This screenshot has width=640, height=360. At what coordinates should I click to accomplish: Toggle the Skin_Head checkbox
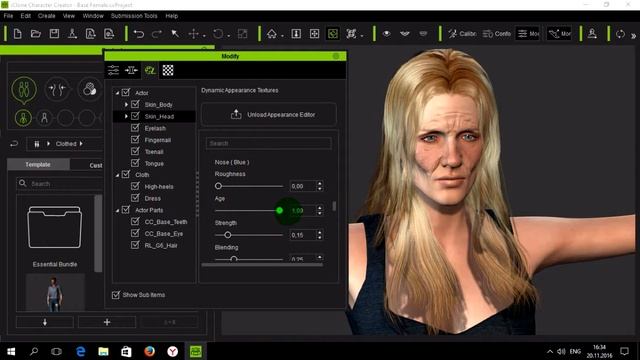coord(135,116)
